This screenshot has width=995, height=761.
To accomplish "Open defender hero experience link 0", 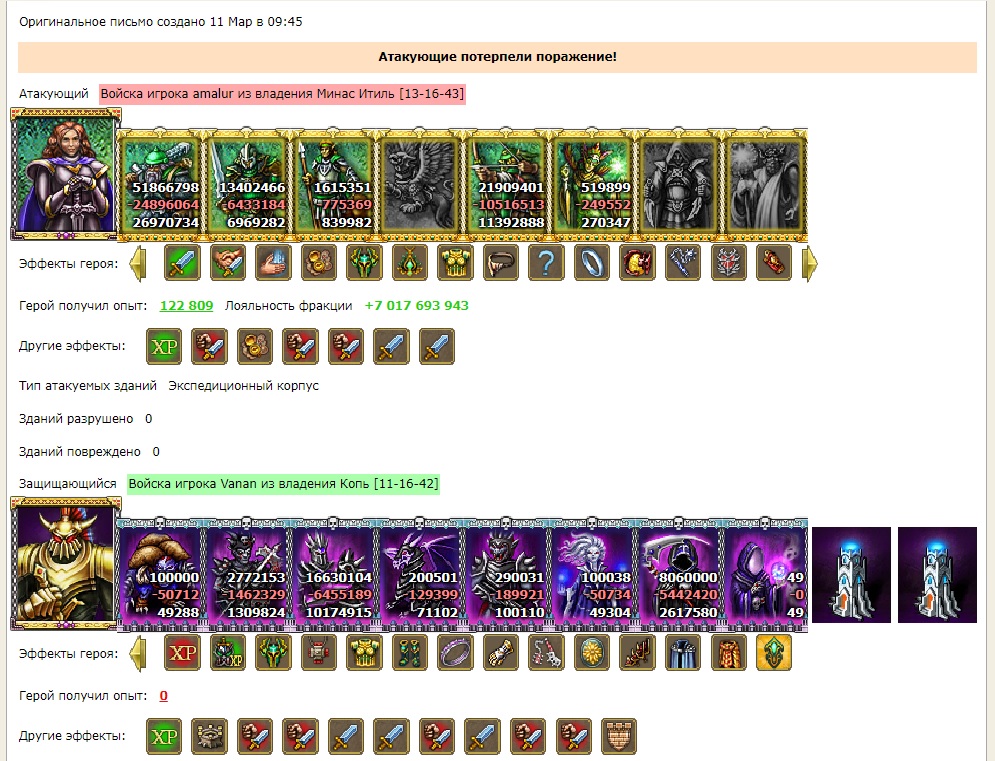I will pyautogui.click(x=163, y=696).
